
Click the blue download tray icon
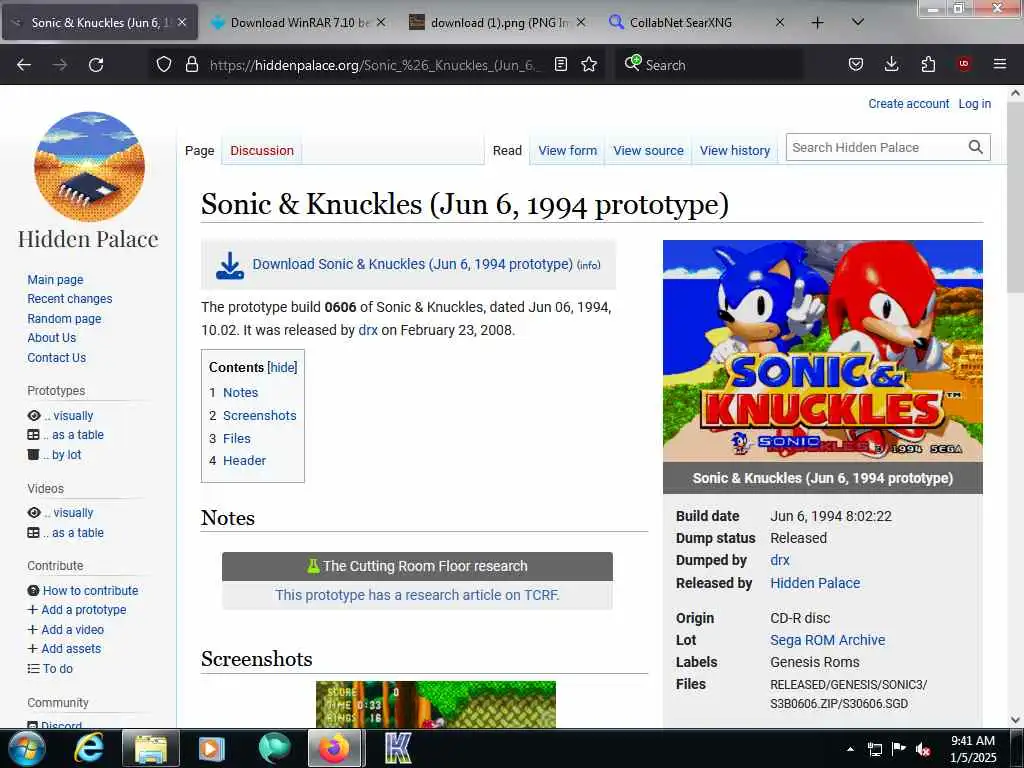[230, 265]
